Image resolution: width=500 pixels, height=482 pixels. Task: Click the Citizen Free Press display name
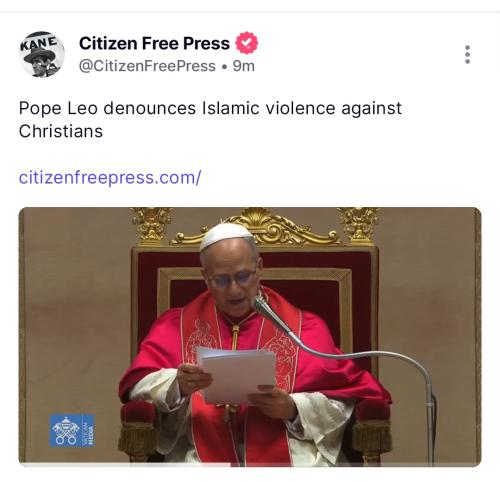(154, 43)
